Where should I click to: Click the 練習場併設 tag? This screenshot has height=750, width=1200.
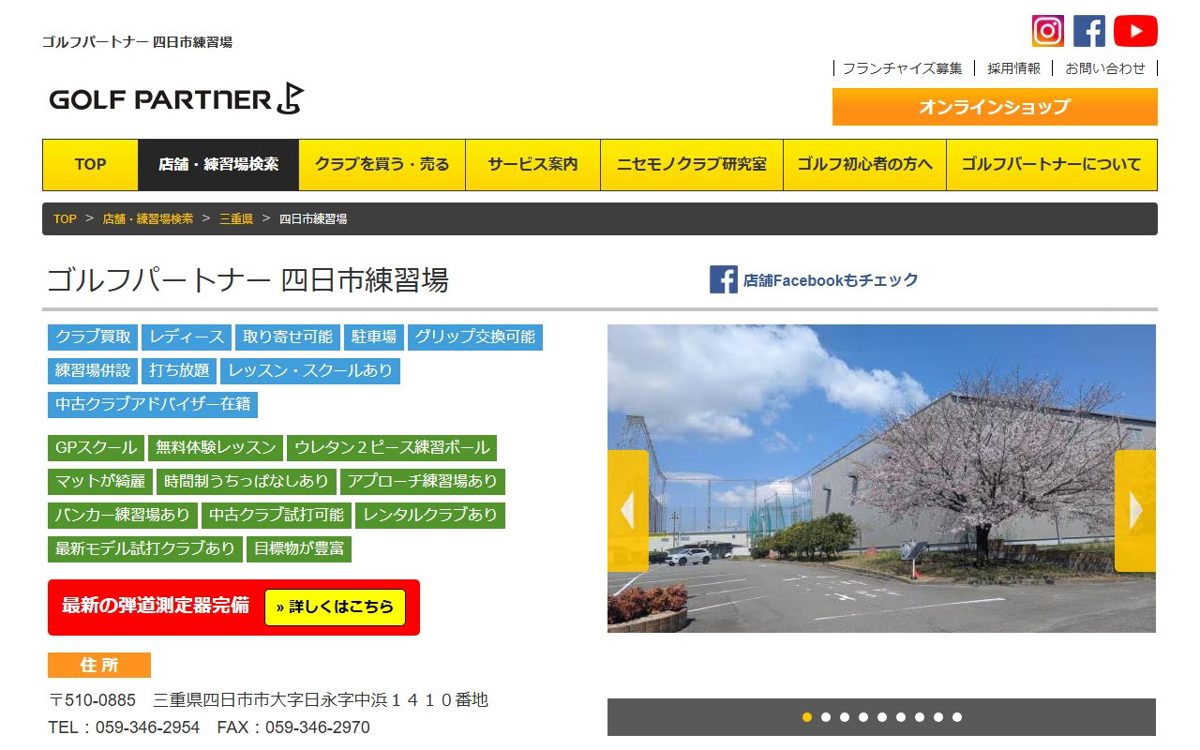(92, 371)
